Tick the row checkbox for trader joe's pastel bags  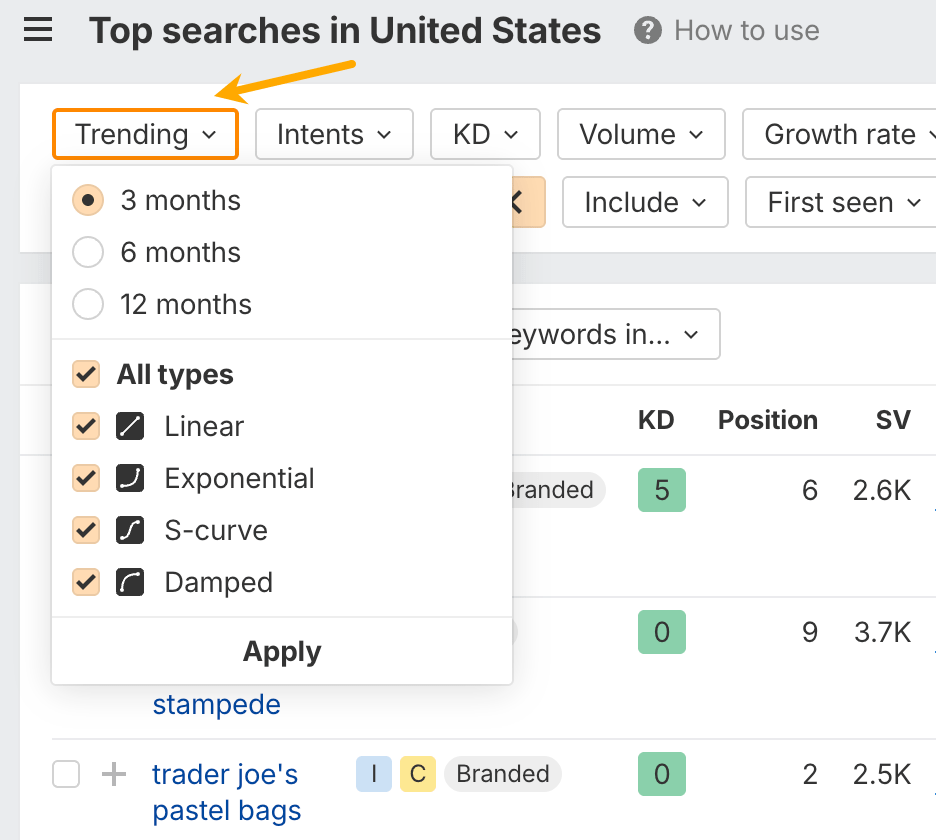(x=66, y=774)
